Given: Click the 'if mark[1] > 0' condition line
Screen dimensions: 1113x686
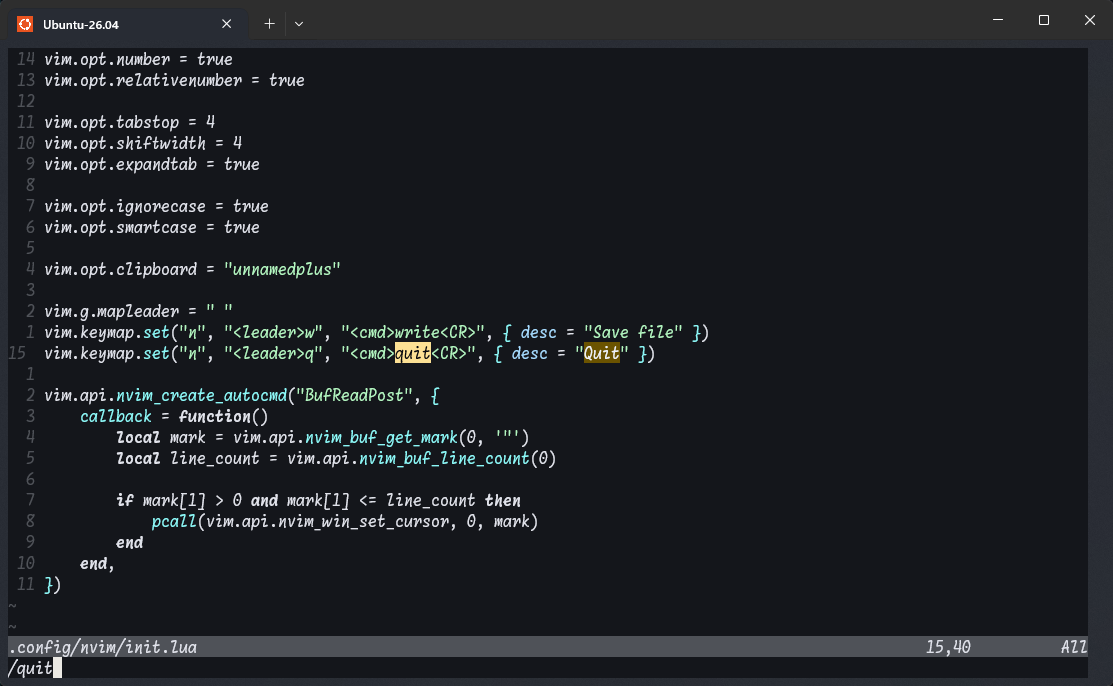Looking at the screenshot, I should coord(318,500).
